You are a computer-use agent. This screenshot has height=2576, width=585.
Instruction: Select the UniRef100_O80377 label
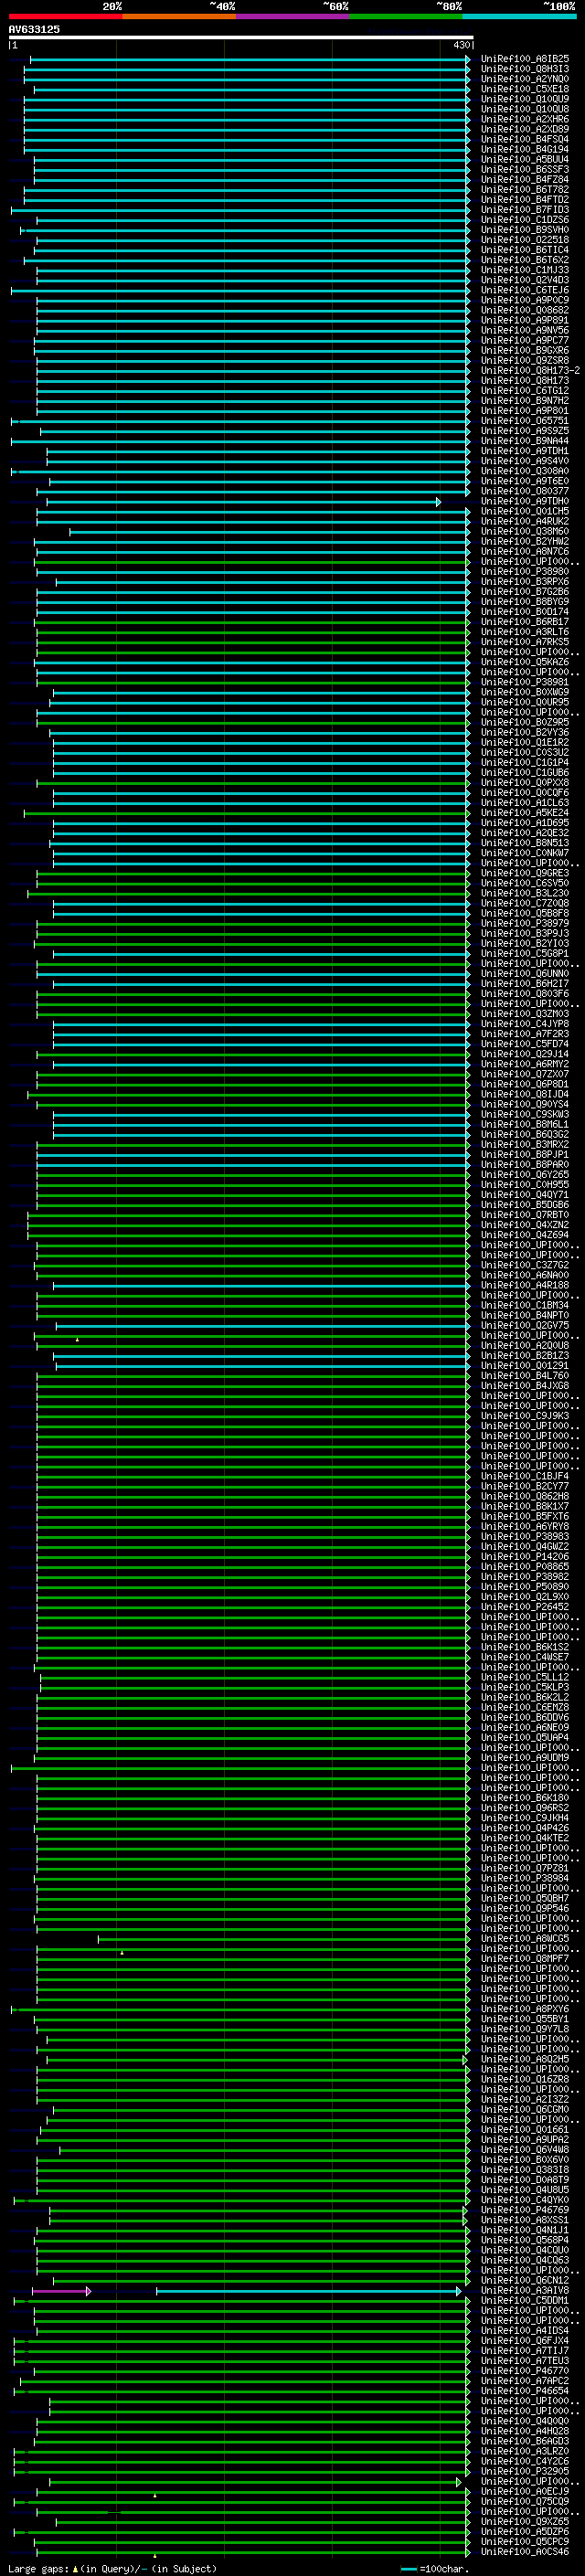[x=525, y=491]
